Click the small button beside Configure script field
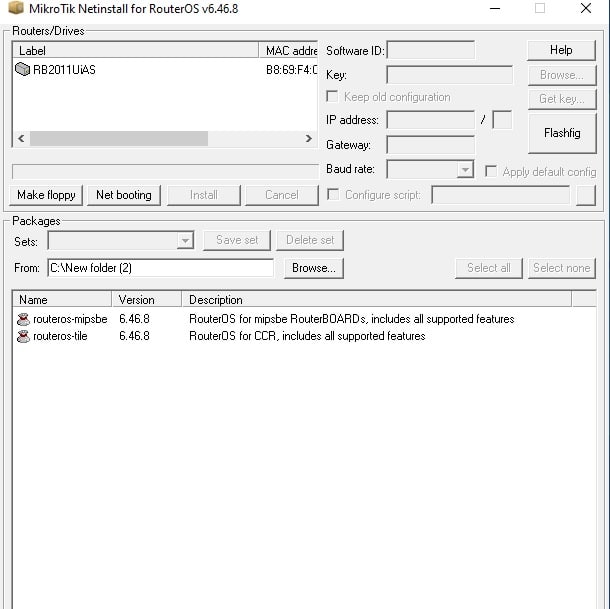Viewport: 610px width, 609px height. 586,195
